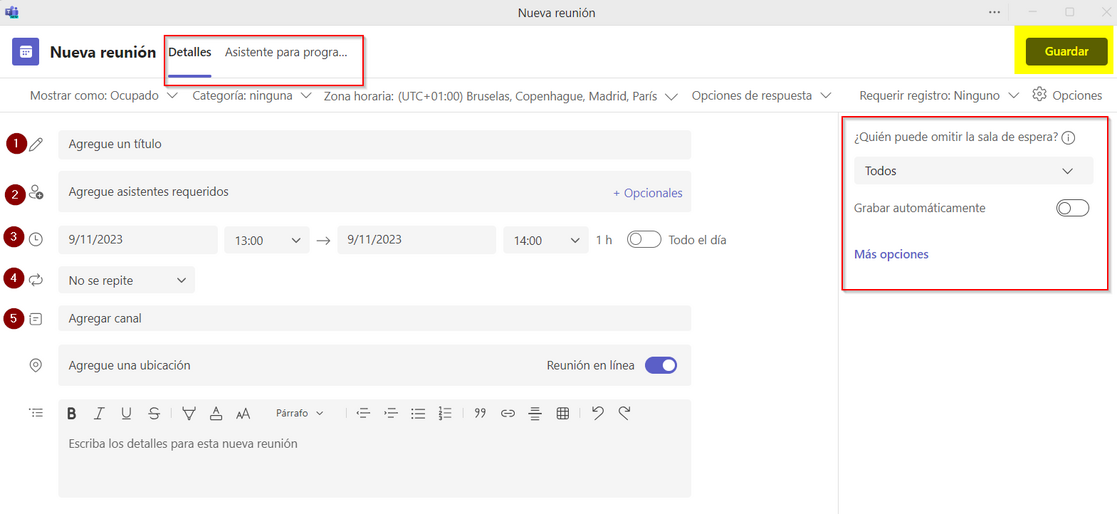Redo the last edit
This screenshot has width=1117, height=514.
[x=625, y=413]
